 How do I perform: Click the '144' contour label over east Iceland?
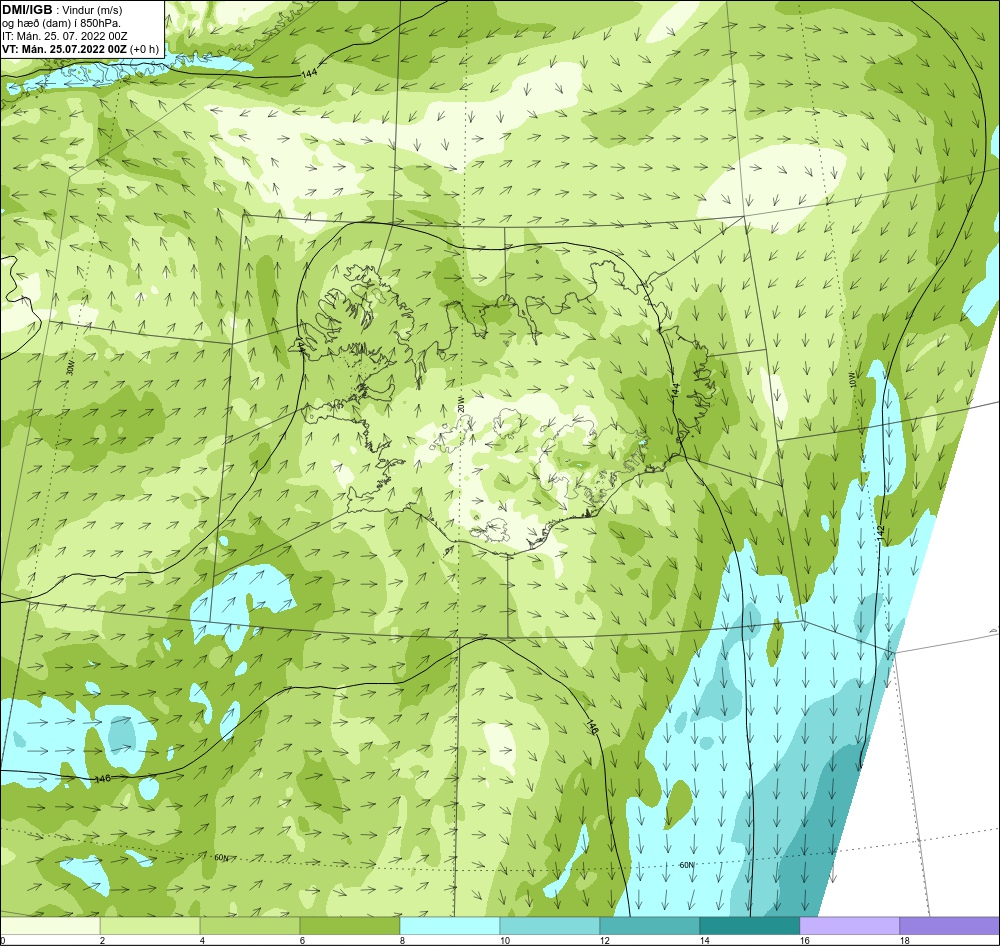[675, 391]
